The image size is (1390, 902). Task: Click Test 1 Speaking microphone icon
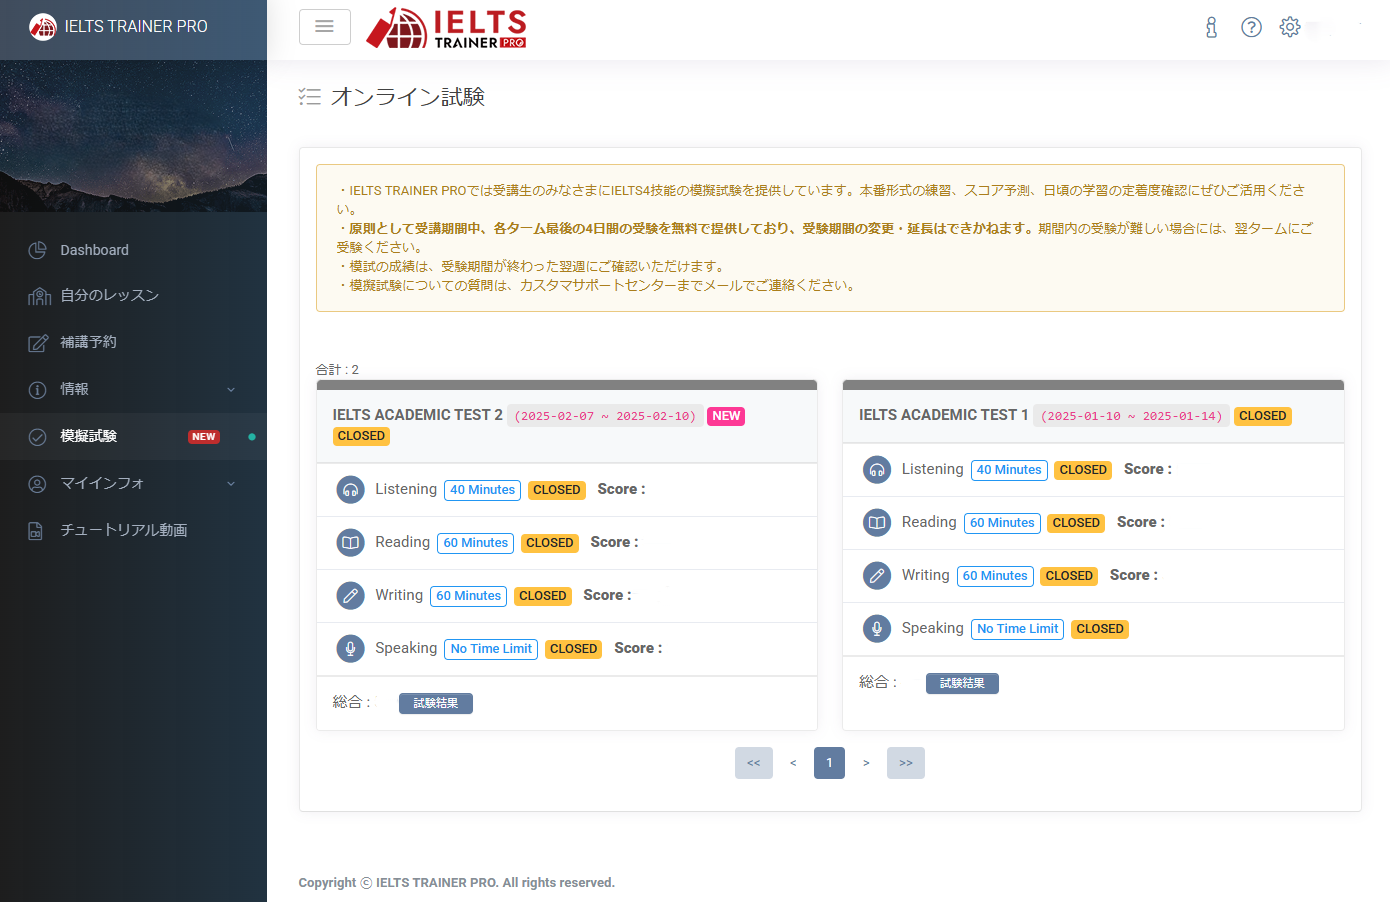877,628
